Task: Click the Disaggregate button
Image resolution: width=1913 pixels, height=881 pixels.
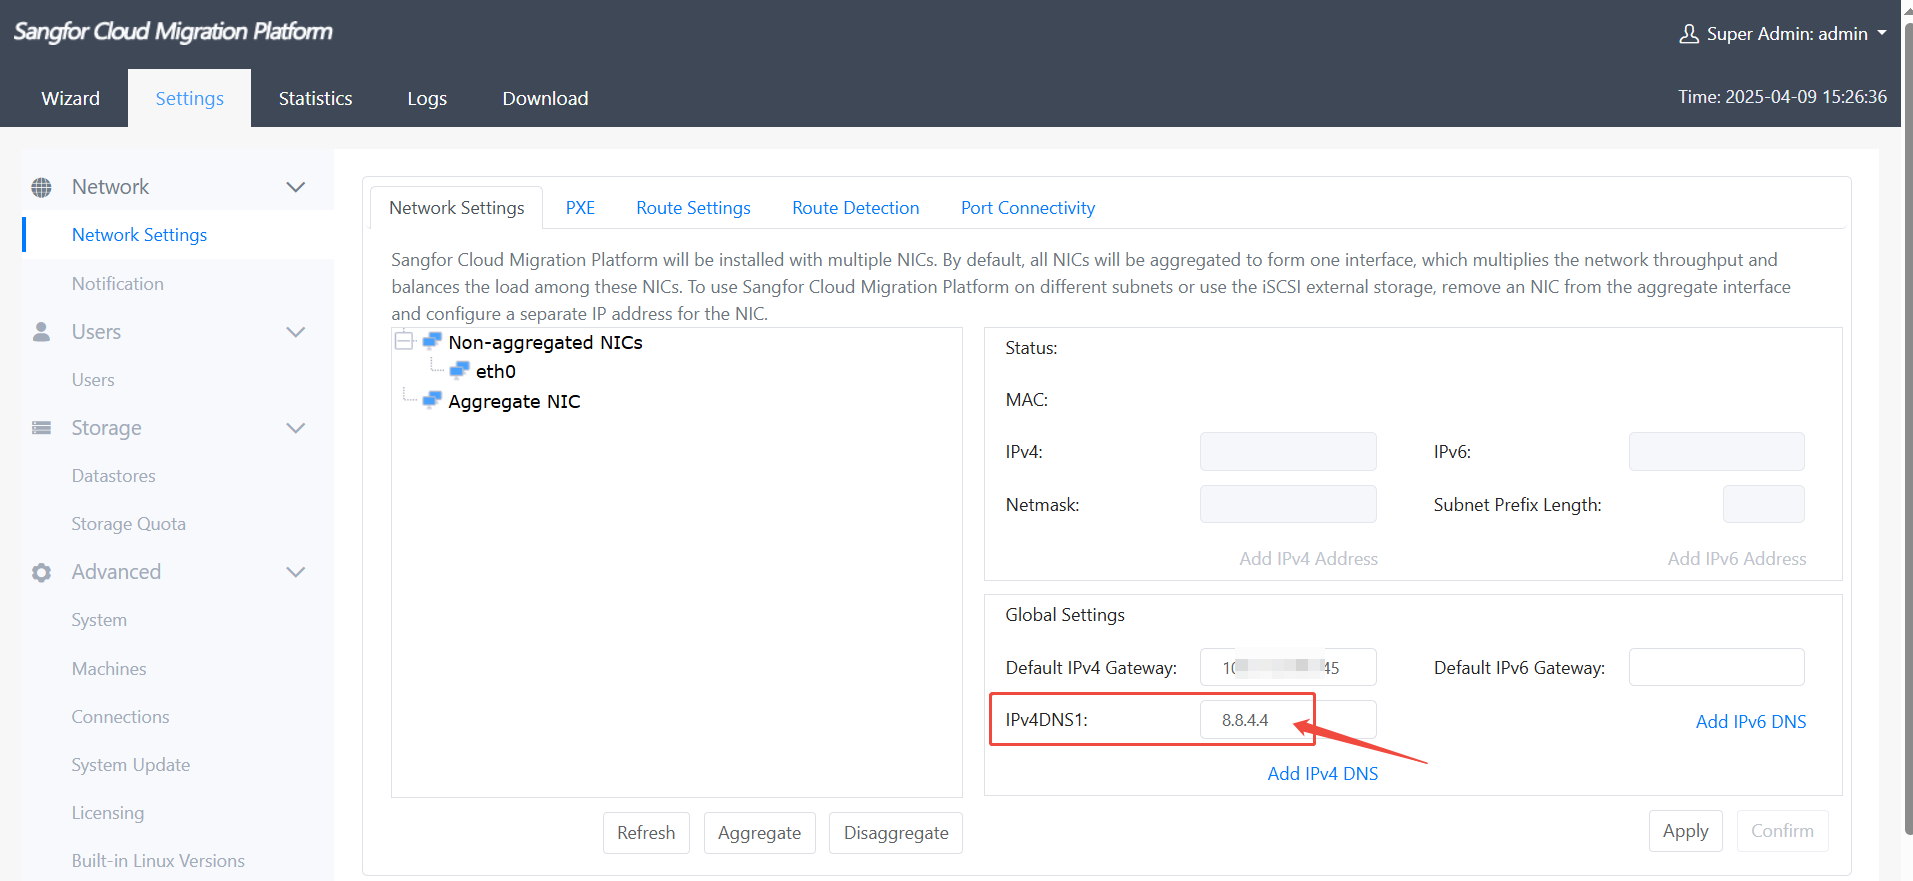Action: tap(896, 833)
